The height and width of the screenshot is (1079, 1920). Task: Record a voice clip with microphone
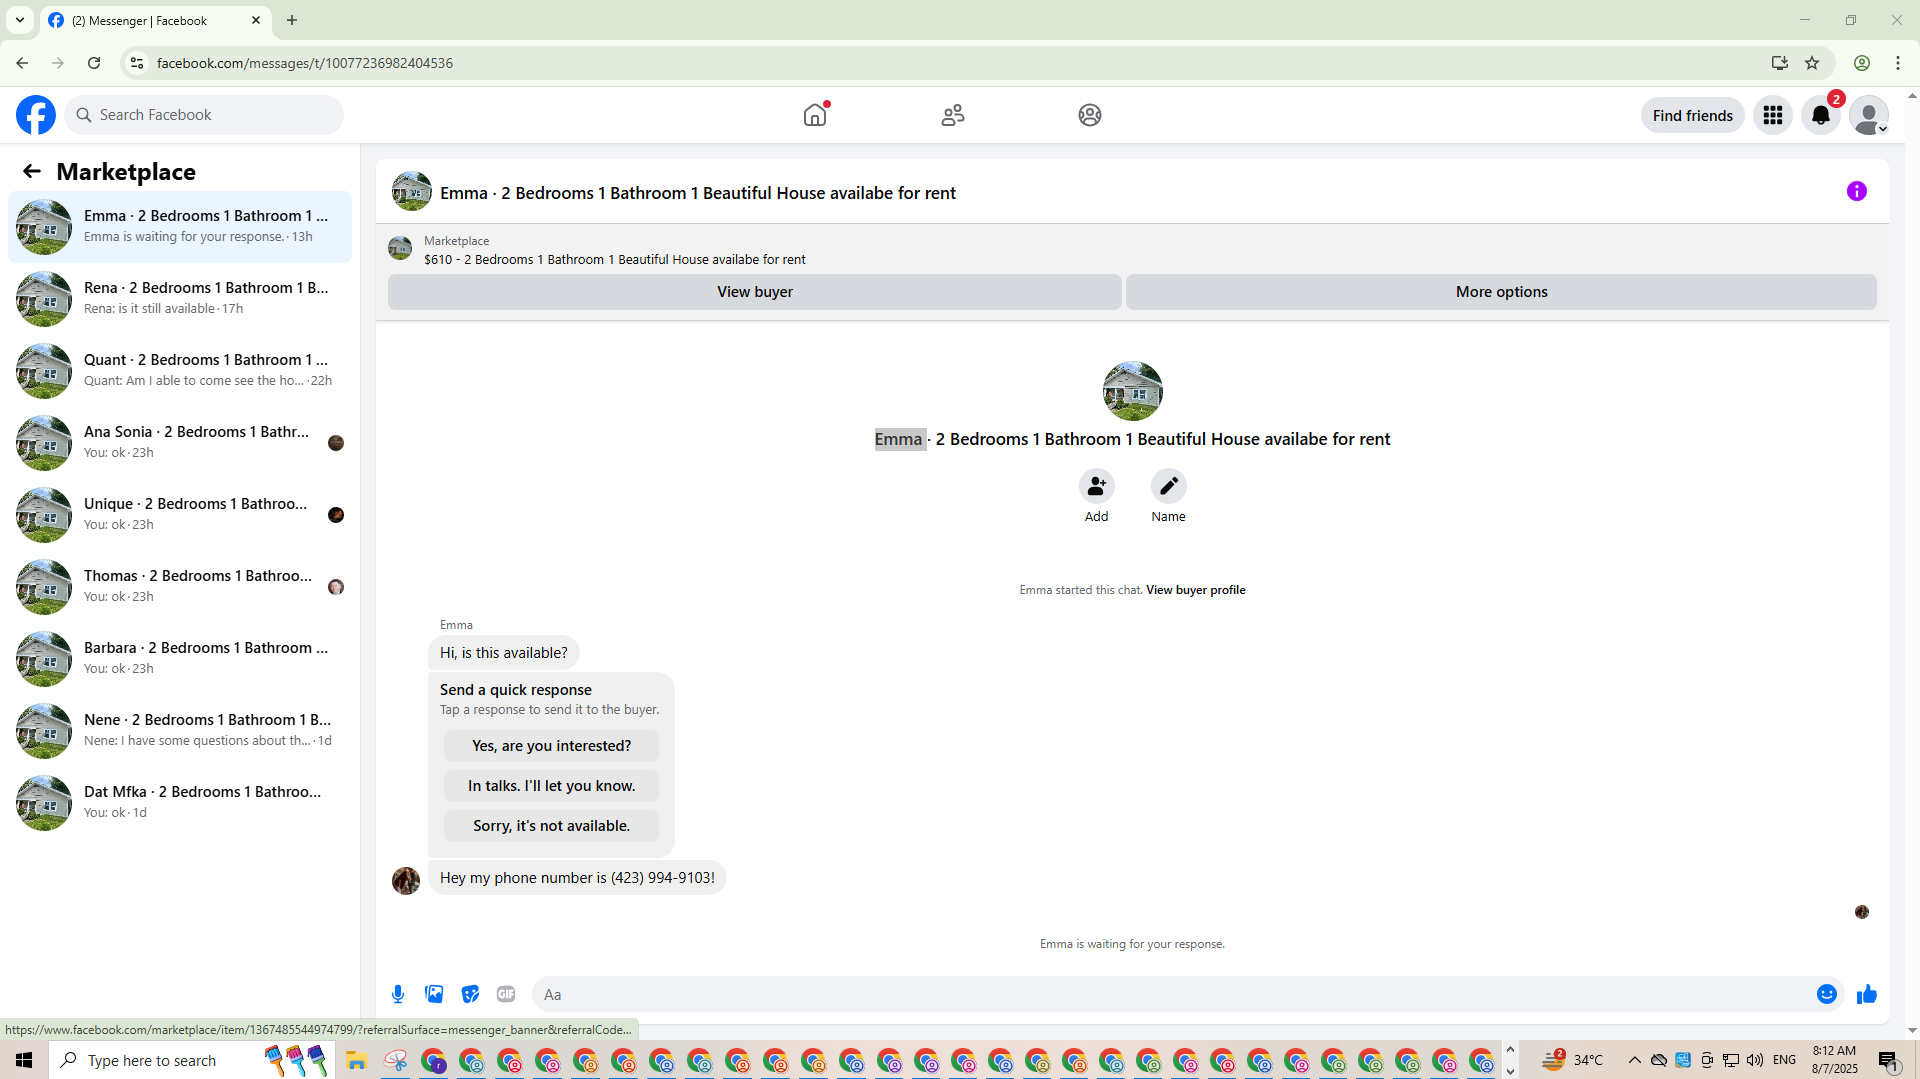[398, 994]
